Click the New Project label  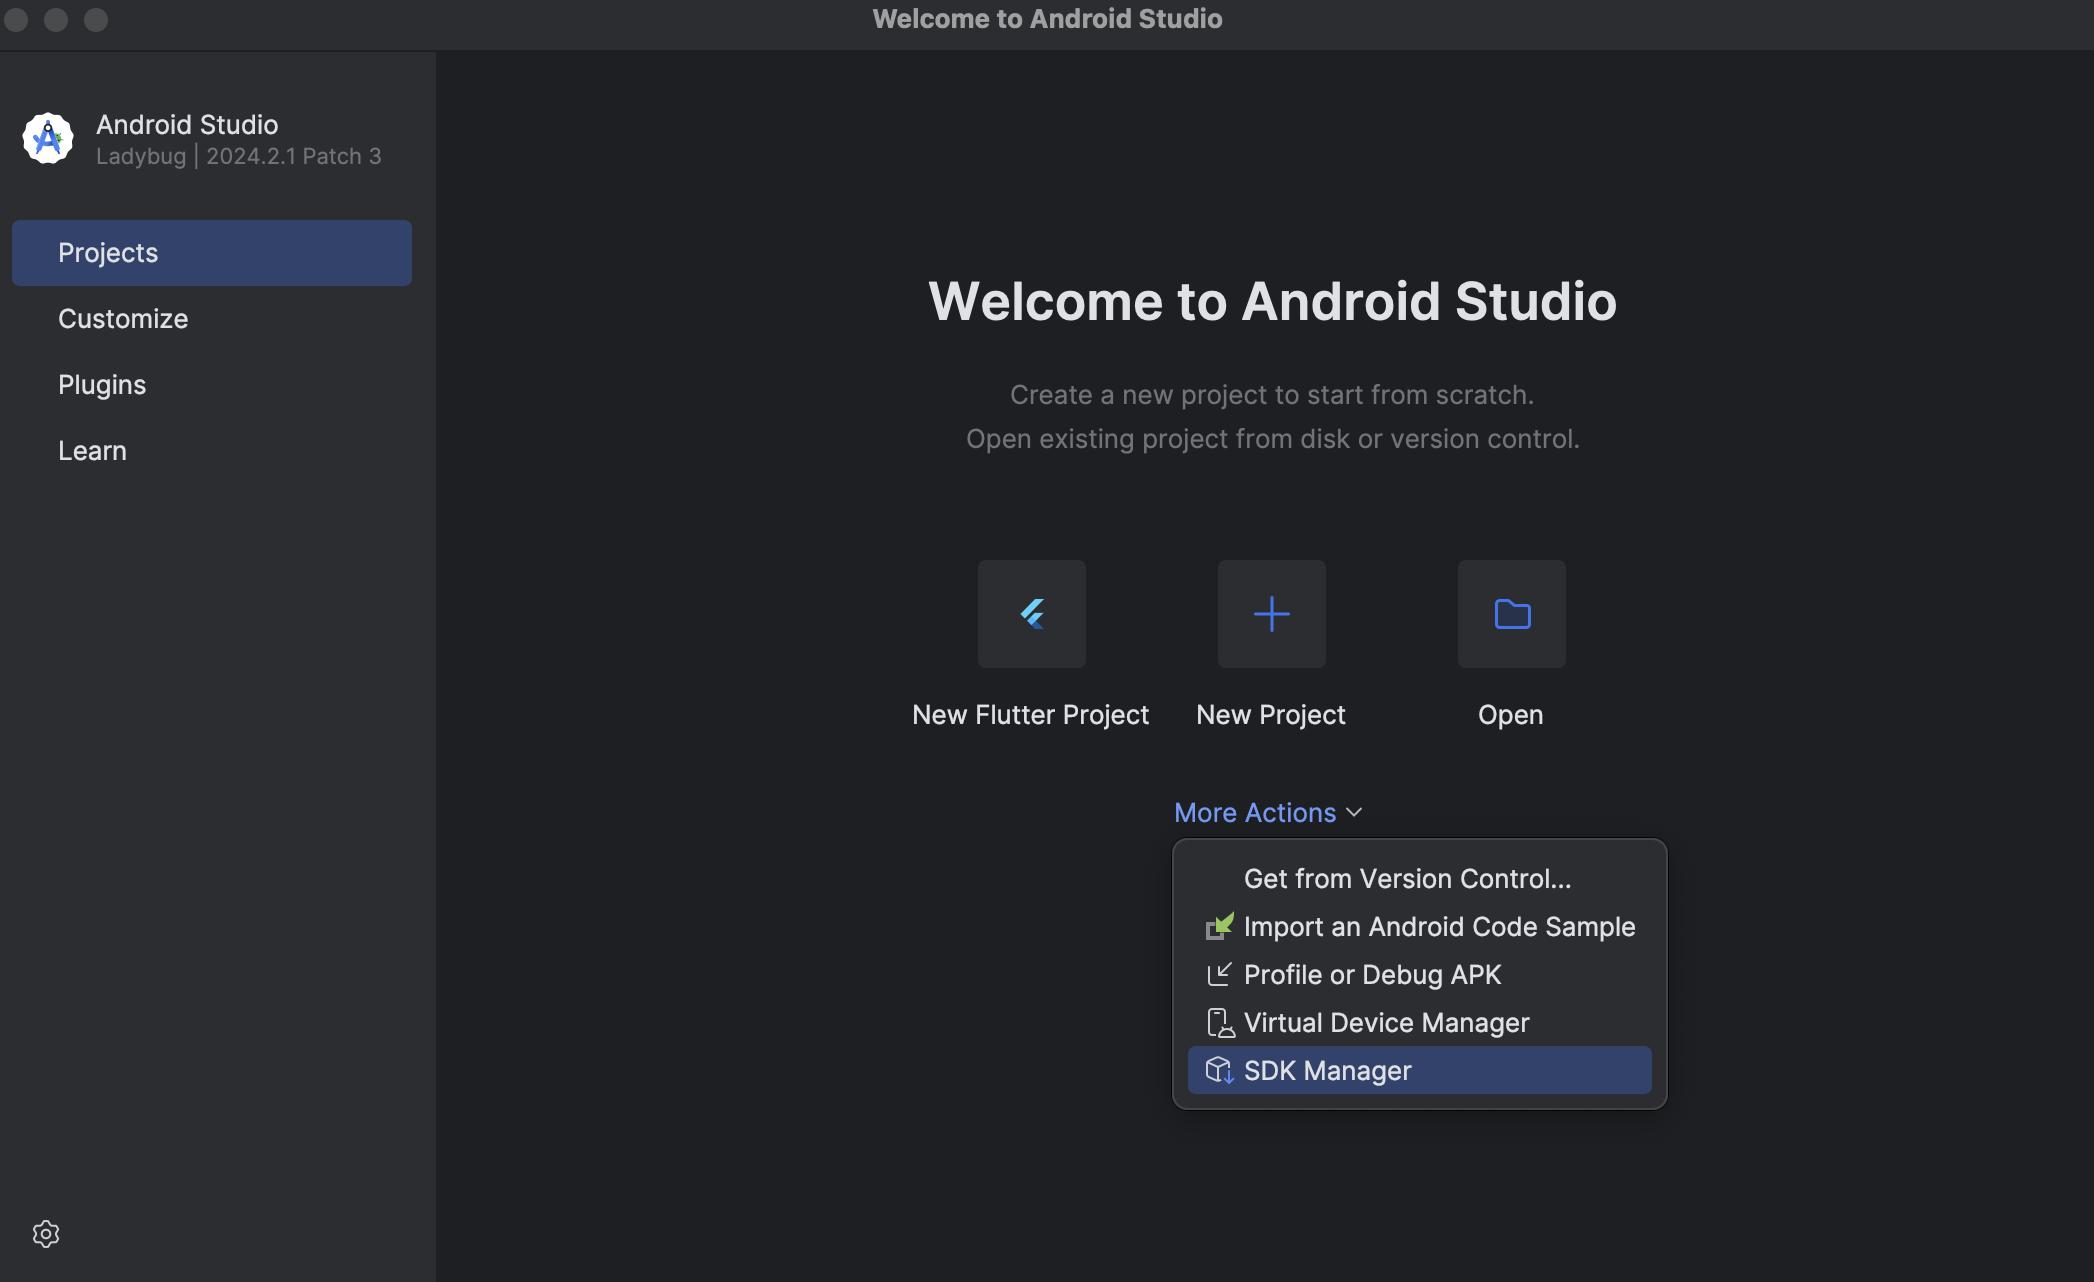pos(1271,715)
